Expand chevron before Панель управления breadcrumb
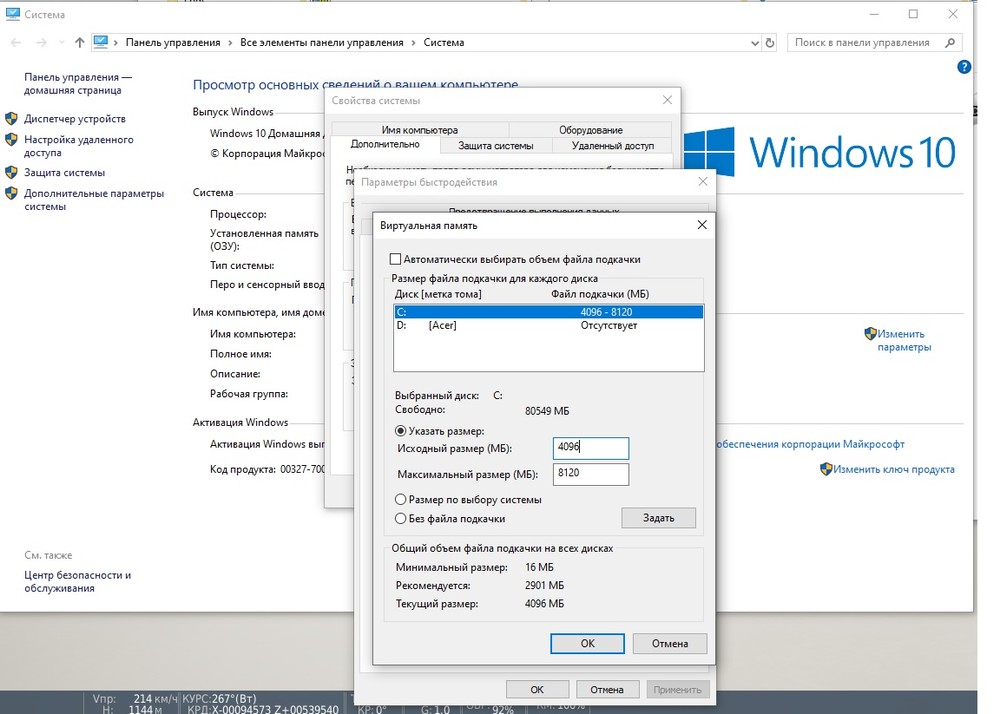The width and height of the screenshot is (1000, 714). click(116, 43)
